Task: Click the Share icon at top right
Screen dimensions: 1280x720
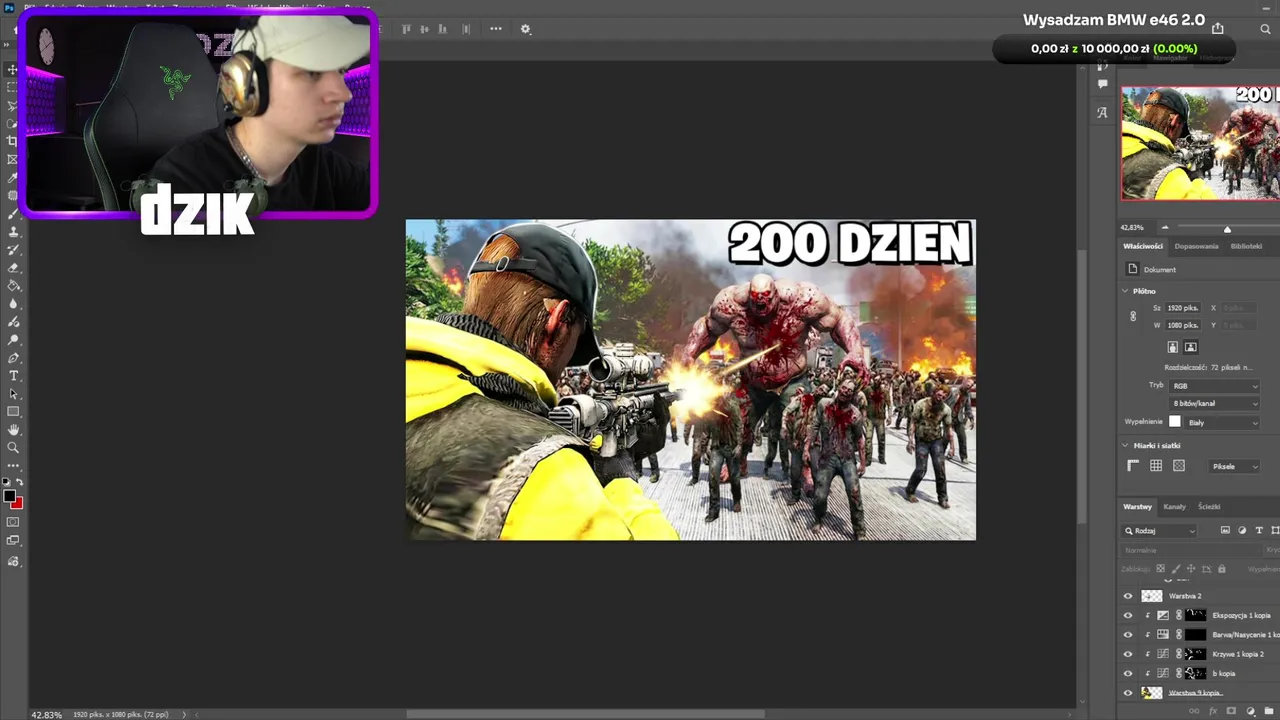Action: 1217,28
